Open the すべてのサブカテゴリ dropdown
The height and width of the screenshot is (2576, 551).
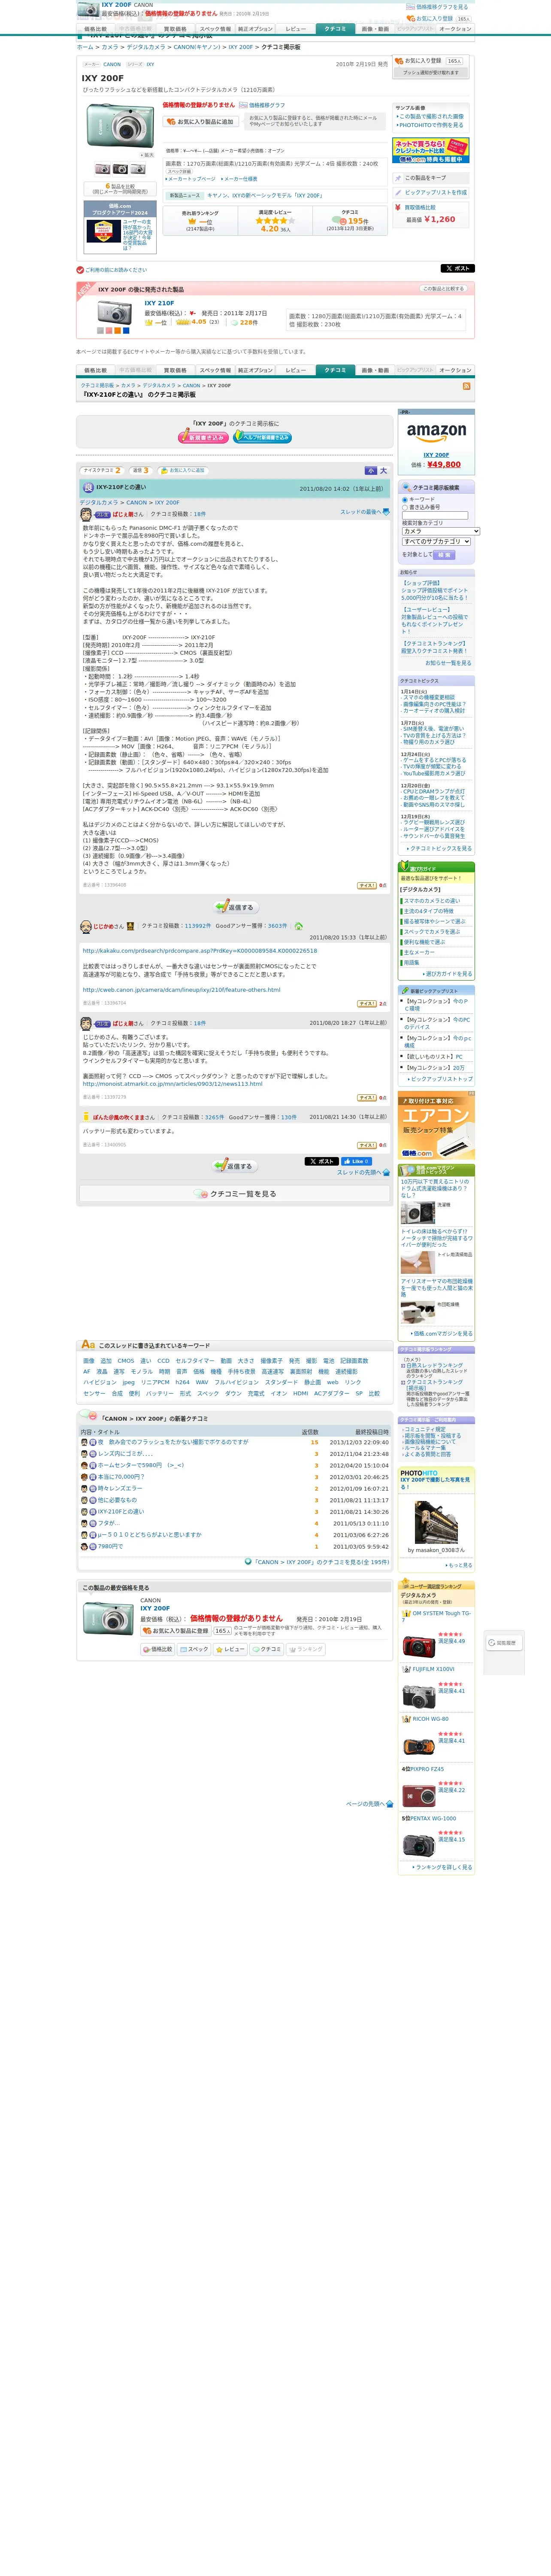point(436,542)
